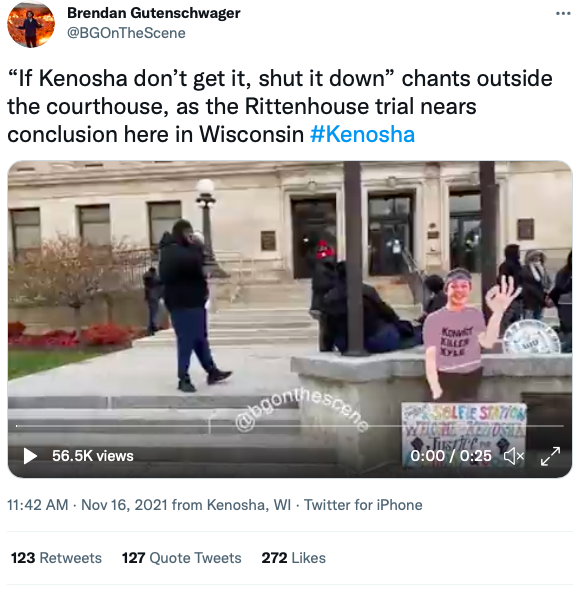Play the embedded tweet video
This screenshot has width=582, height=593.
30,456
